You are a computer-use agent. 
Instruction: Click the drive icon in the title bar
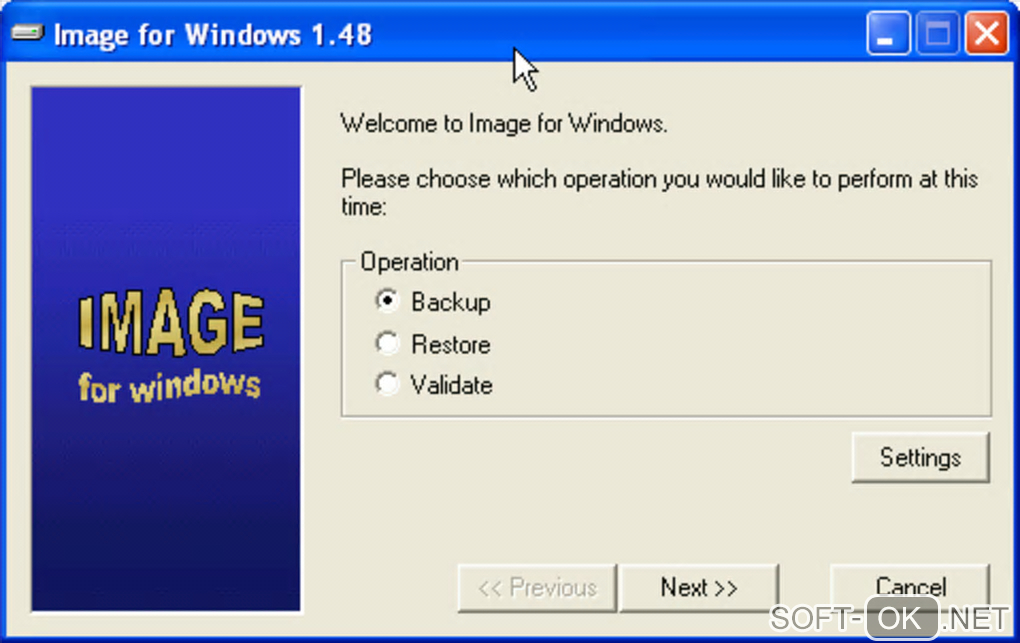coord(27,32)
